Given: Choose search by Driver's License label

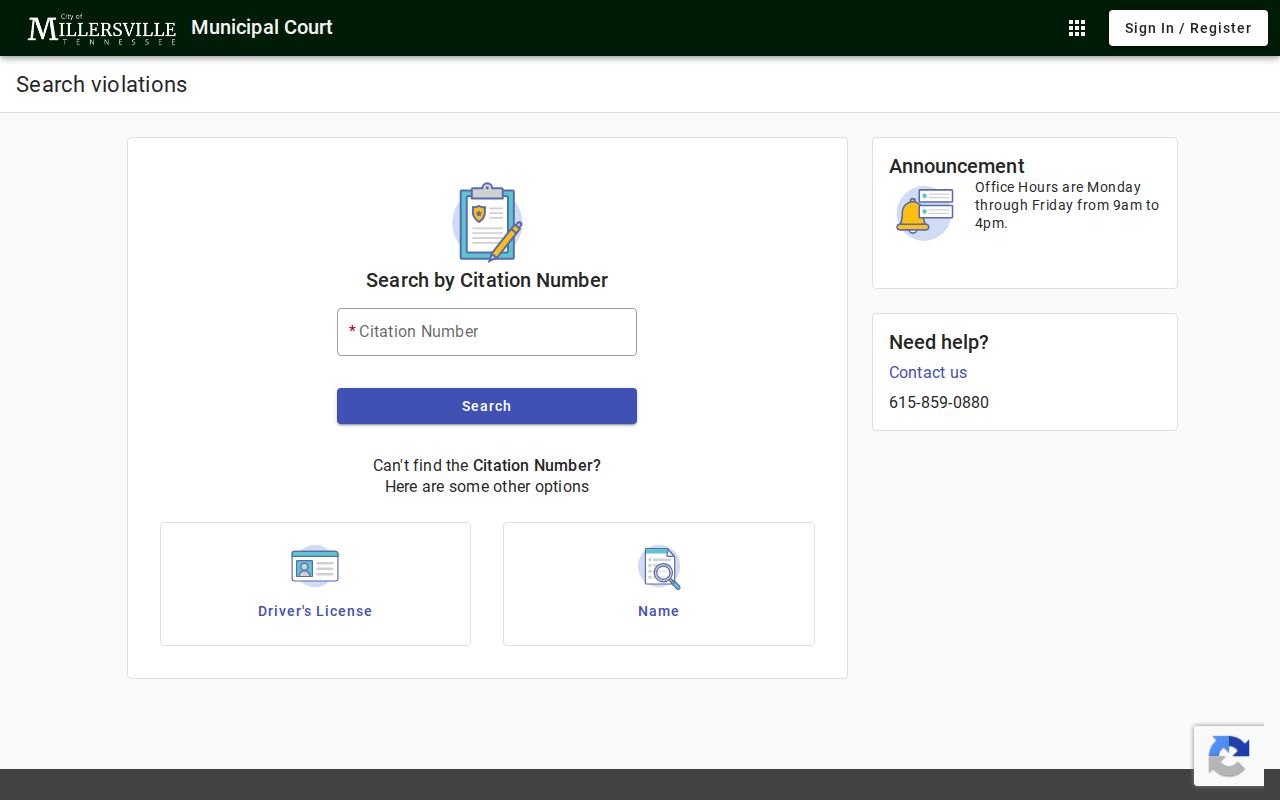Looking at the screenshot, I should coord(315,611).
